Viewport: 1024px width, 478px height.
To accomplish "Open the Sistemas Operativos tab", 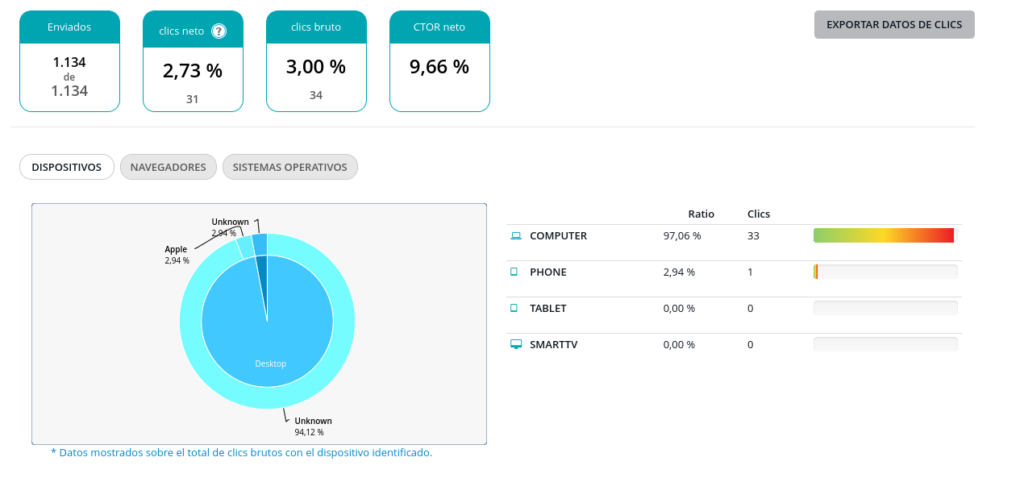I will tap(290, 167).
